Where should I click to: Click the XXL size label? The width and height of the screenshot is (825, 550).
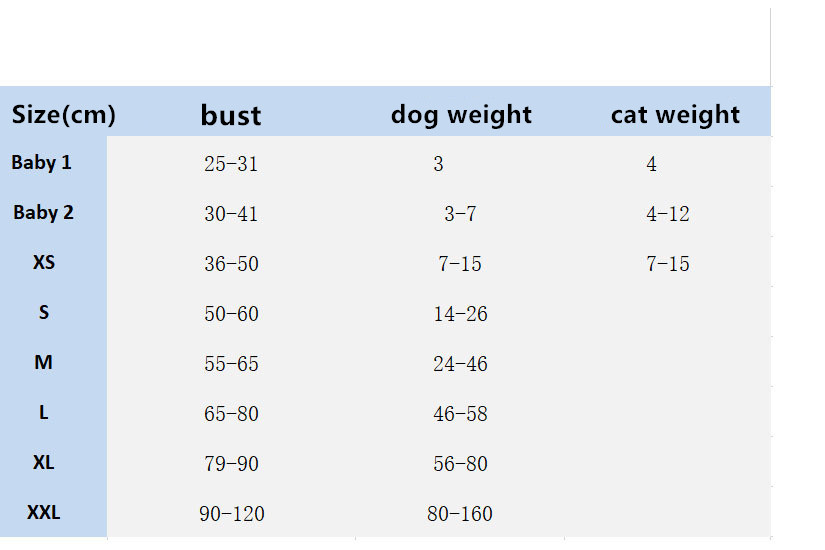[x=44, y=513]
